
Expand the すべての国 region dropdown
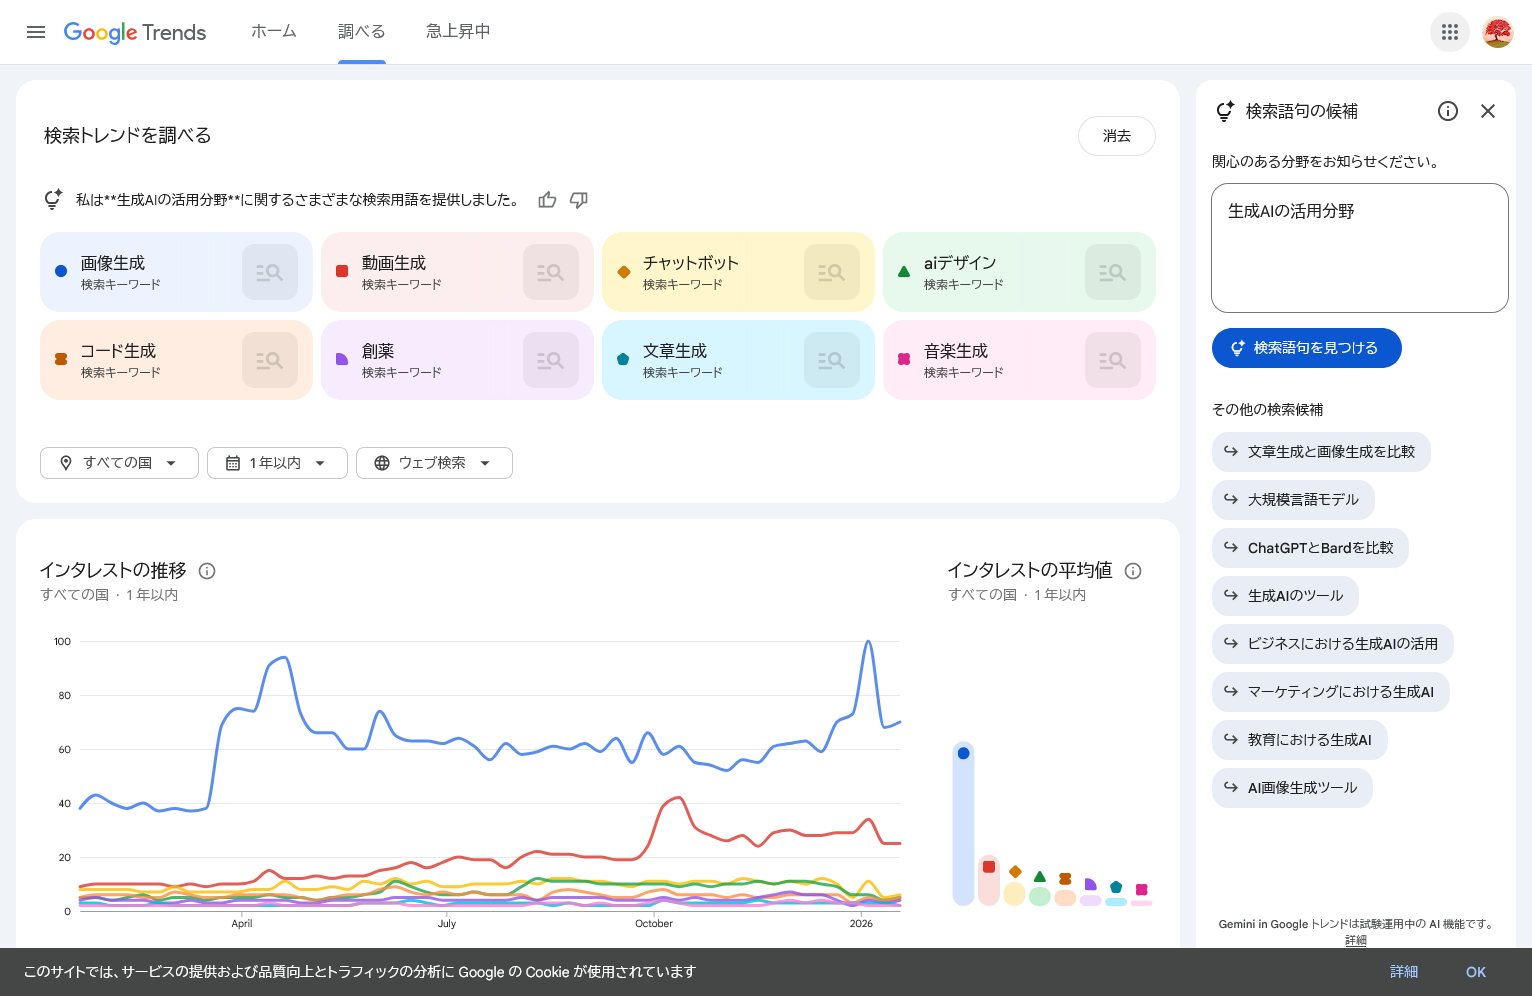[119, 463]
